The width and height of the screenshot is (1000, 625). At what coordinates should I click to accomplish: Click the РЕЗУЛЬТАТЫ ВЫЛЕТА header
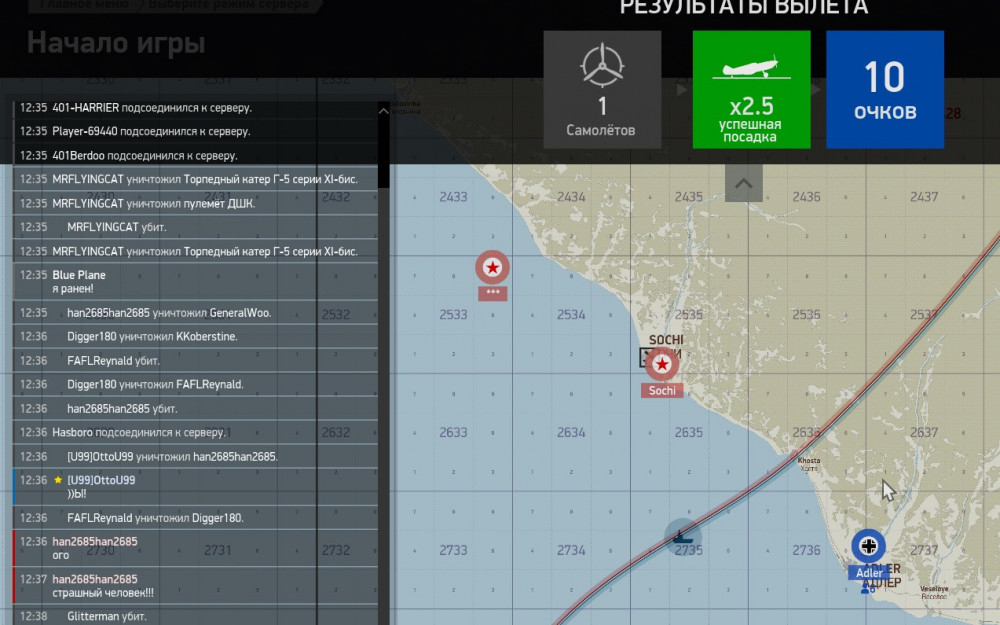point(744,7)
